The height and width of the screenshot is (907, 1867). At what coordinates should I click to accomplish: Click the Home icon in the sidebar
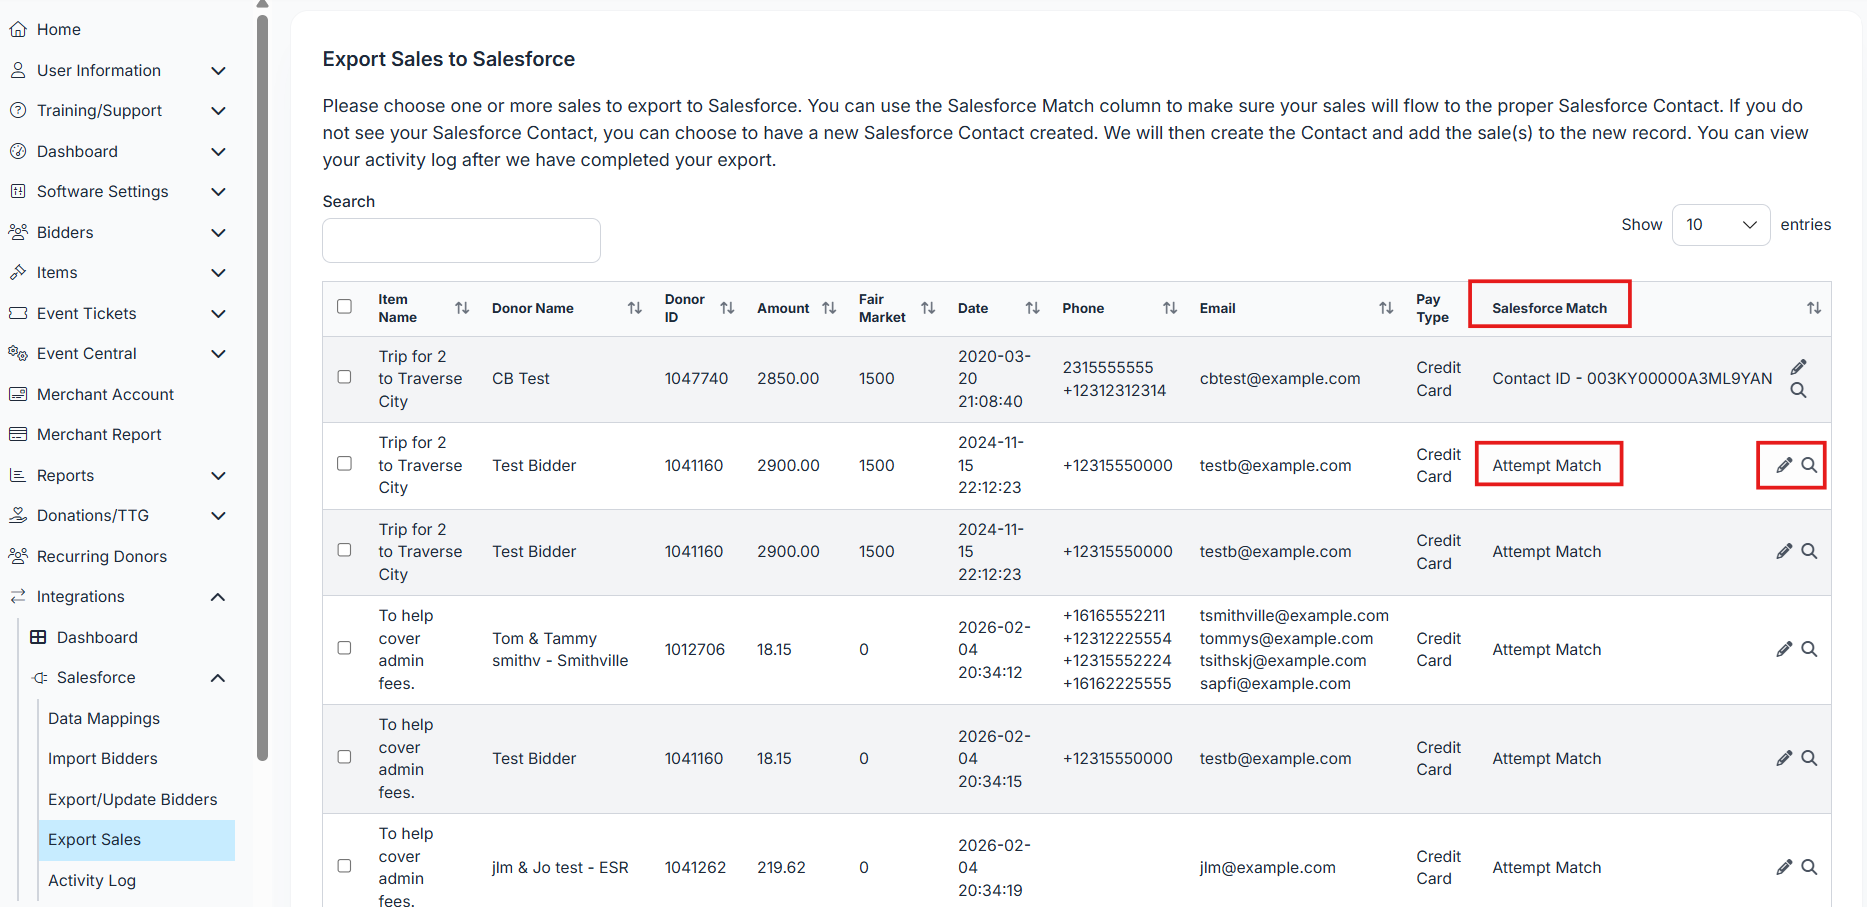[18, 30]
